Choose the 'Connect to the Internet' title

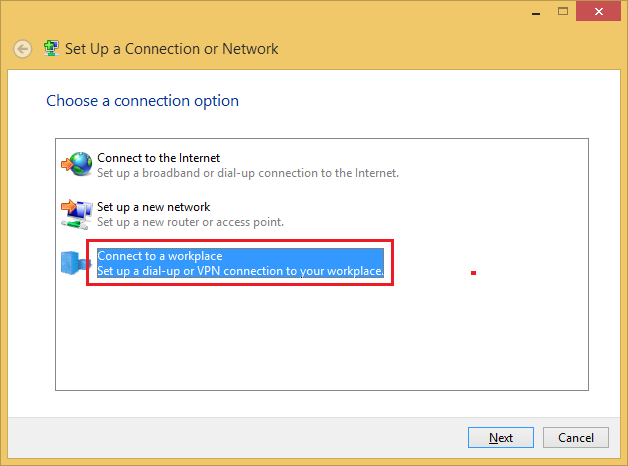(x=159, y=158)
